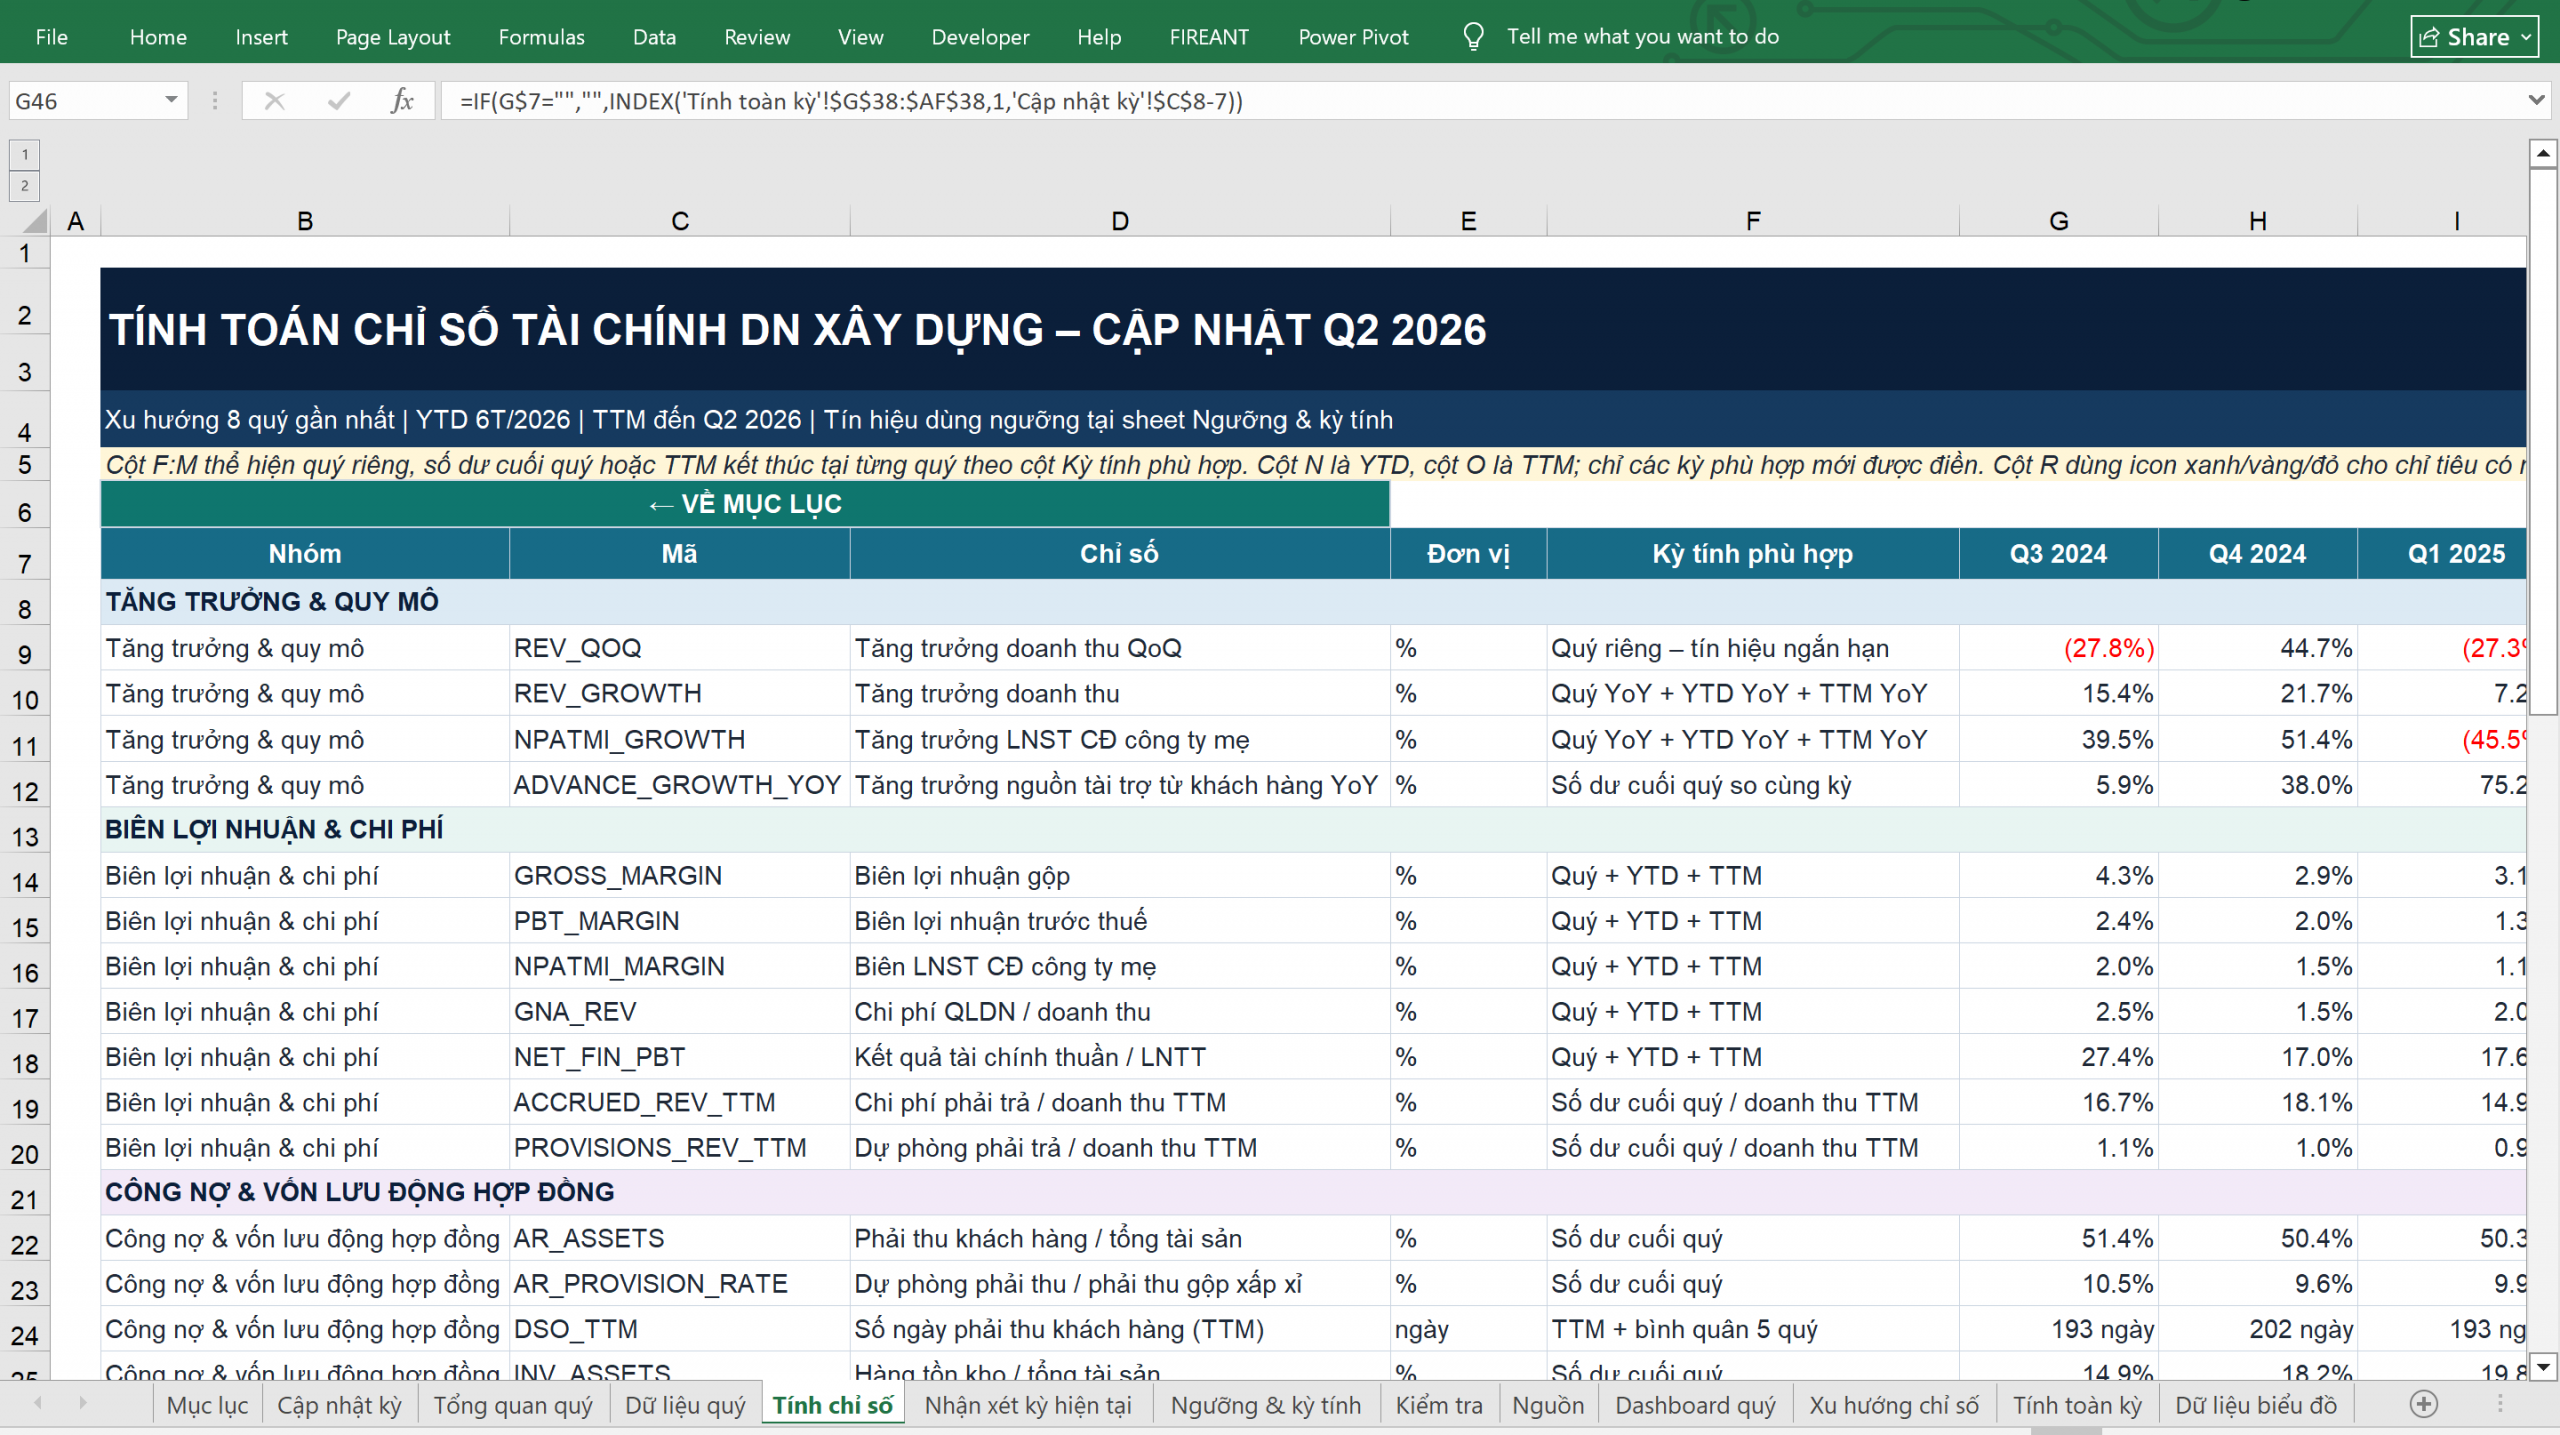The width and height of the screenshot is (2560, 1435).
Task: Click the vertical scrollbar down arrow
Action: (x=2543, y=1366)
